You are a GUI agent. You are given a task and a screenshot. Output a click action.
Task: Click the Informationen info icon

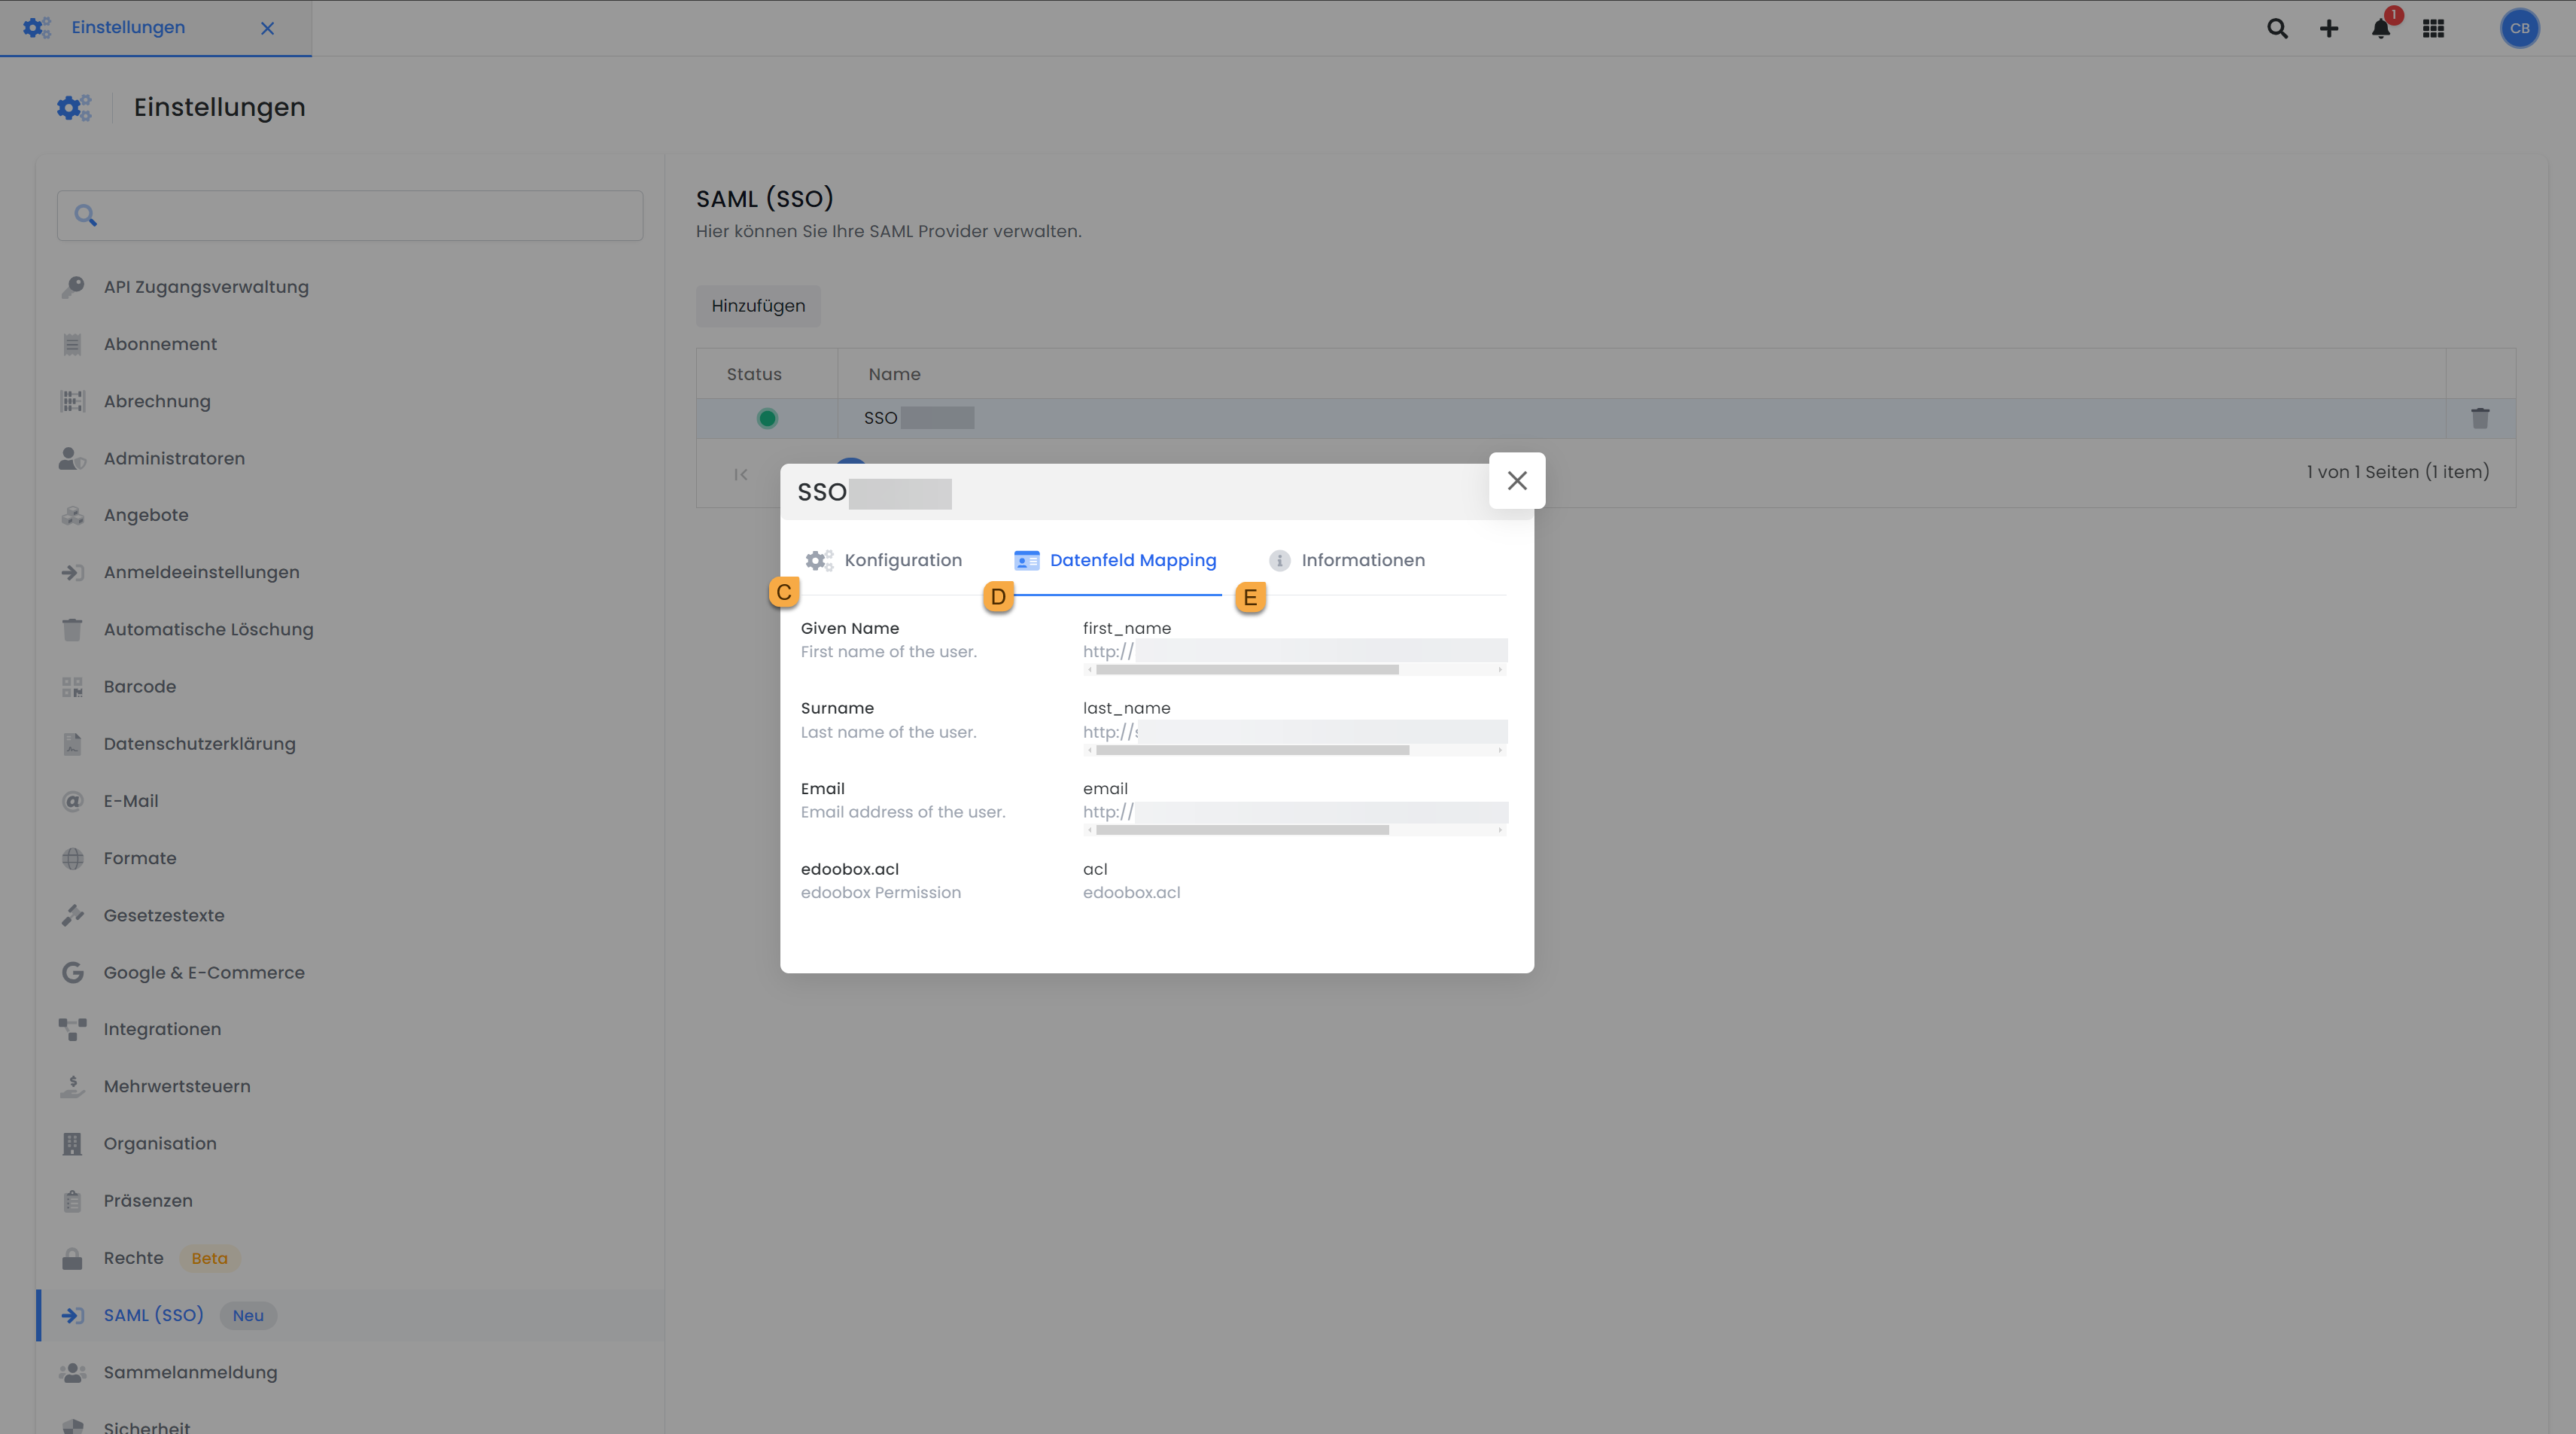pyautogui.click(x=1279, y=560)
